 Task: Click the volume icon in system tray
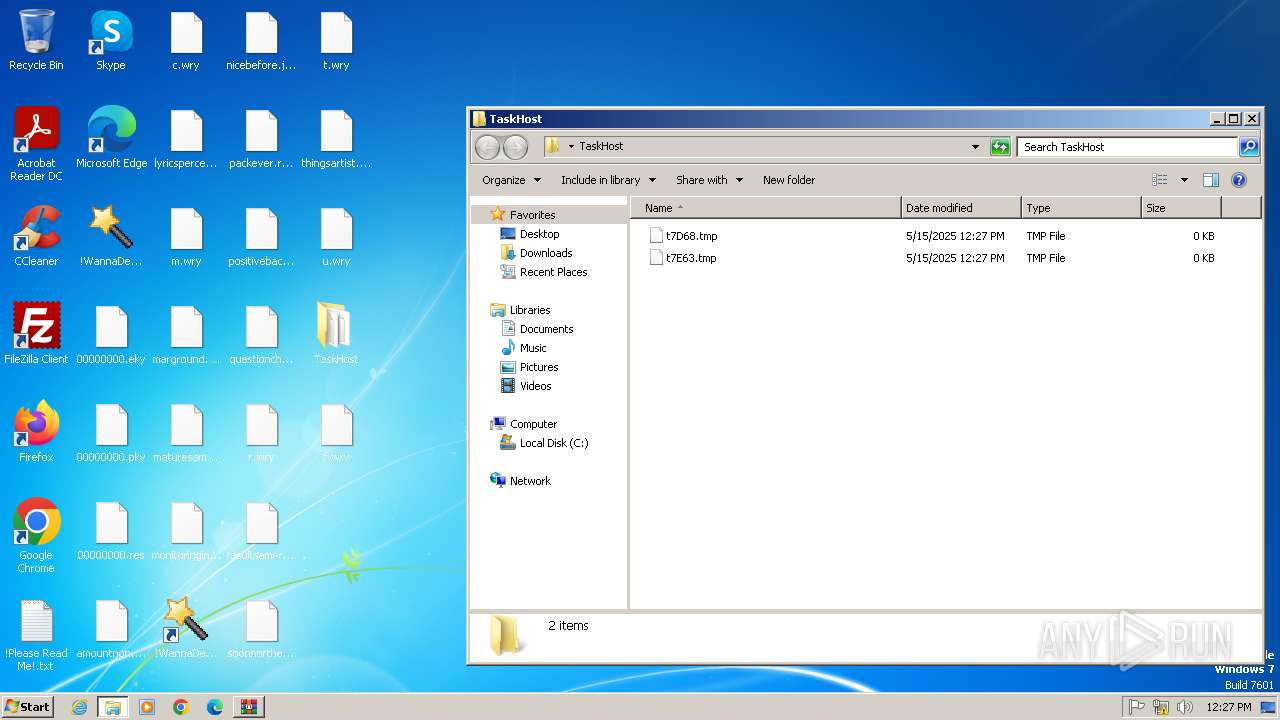point(1185,707)
